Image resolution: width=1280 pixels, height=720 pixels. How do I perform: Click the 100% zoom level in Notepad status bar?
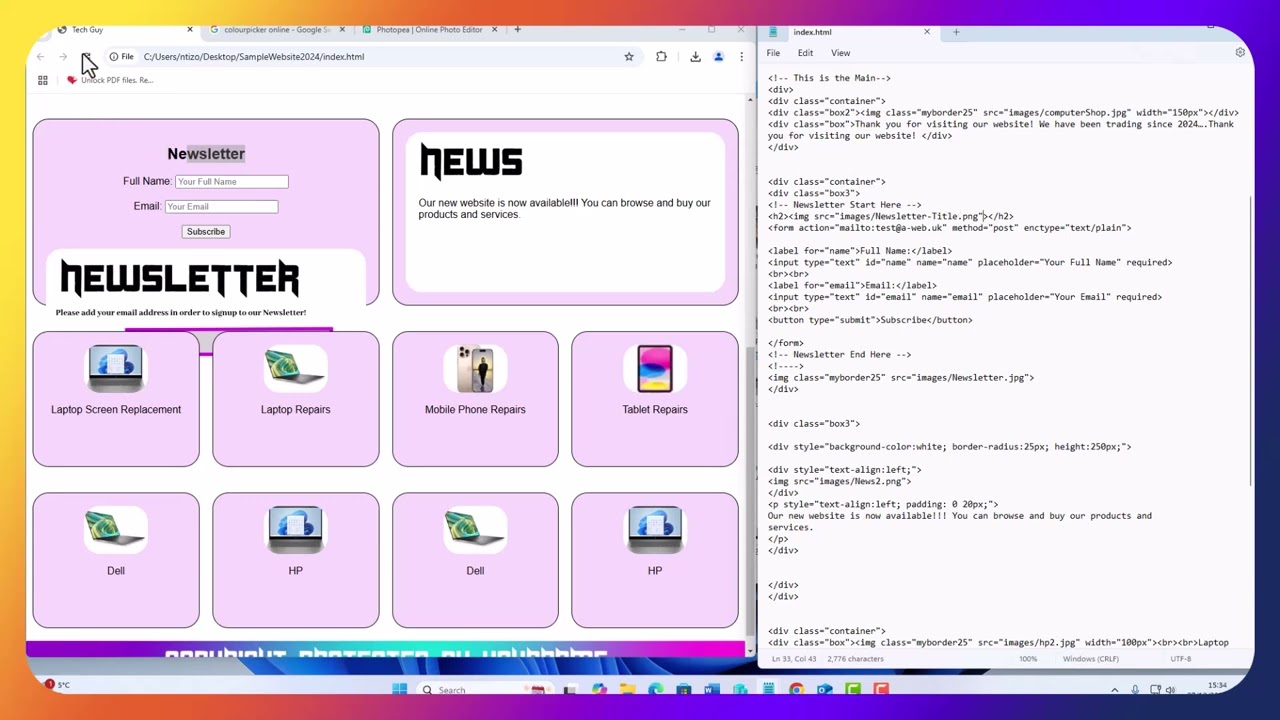pos(1028,659)
